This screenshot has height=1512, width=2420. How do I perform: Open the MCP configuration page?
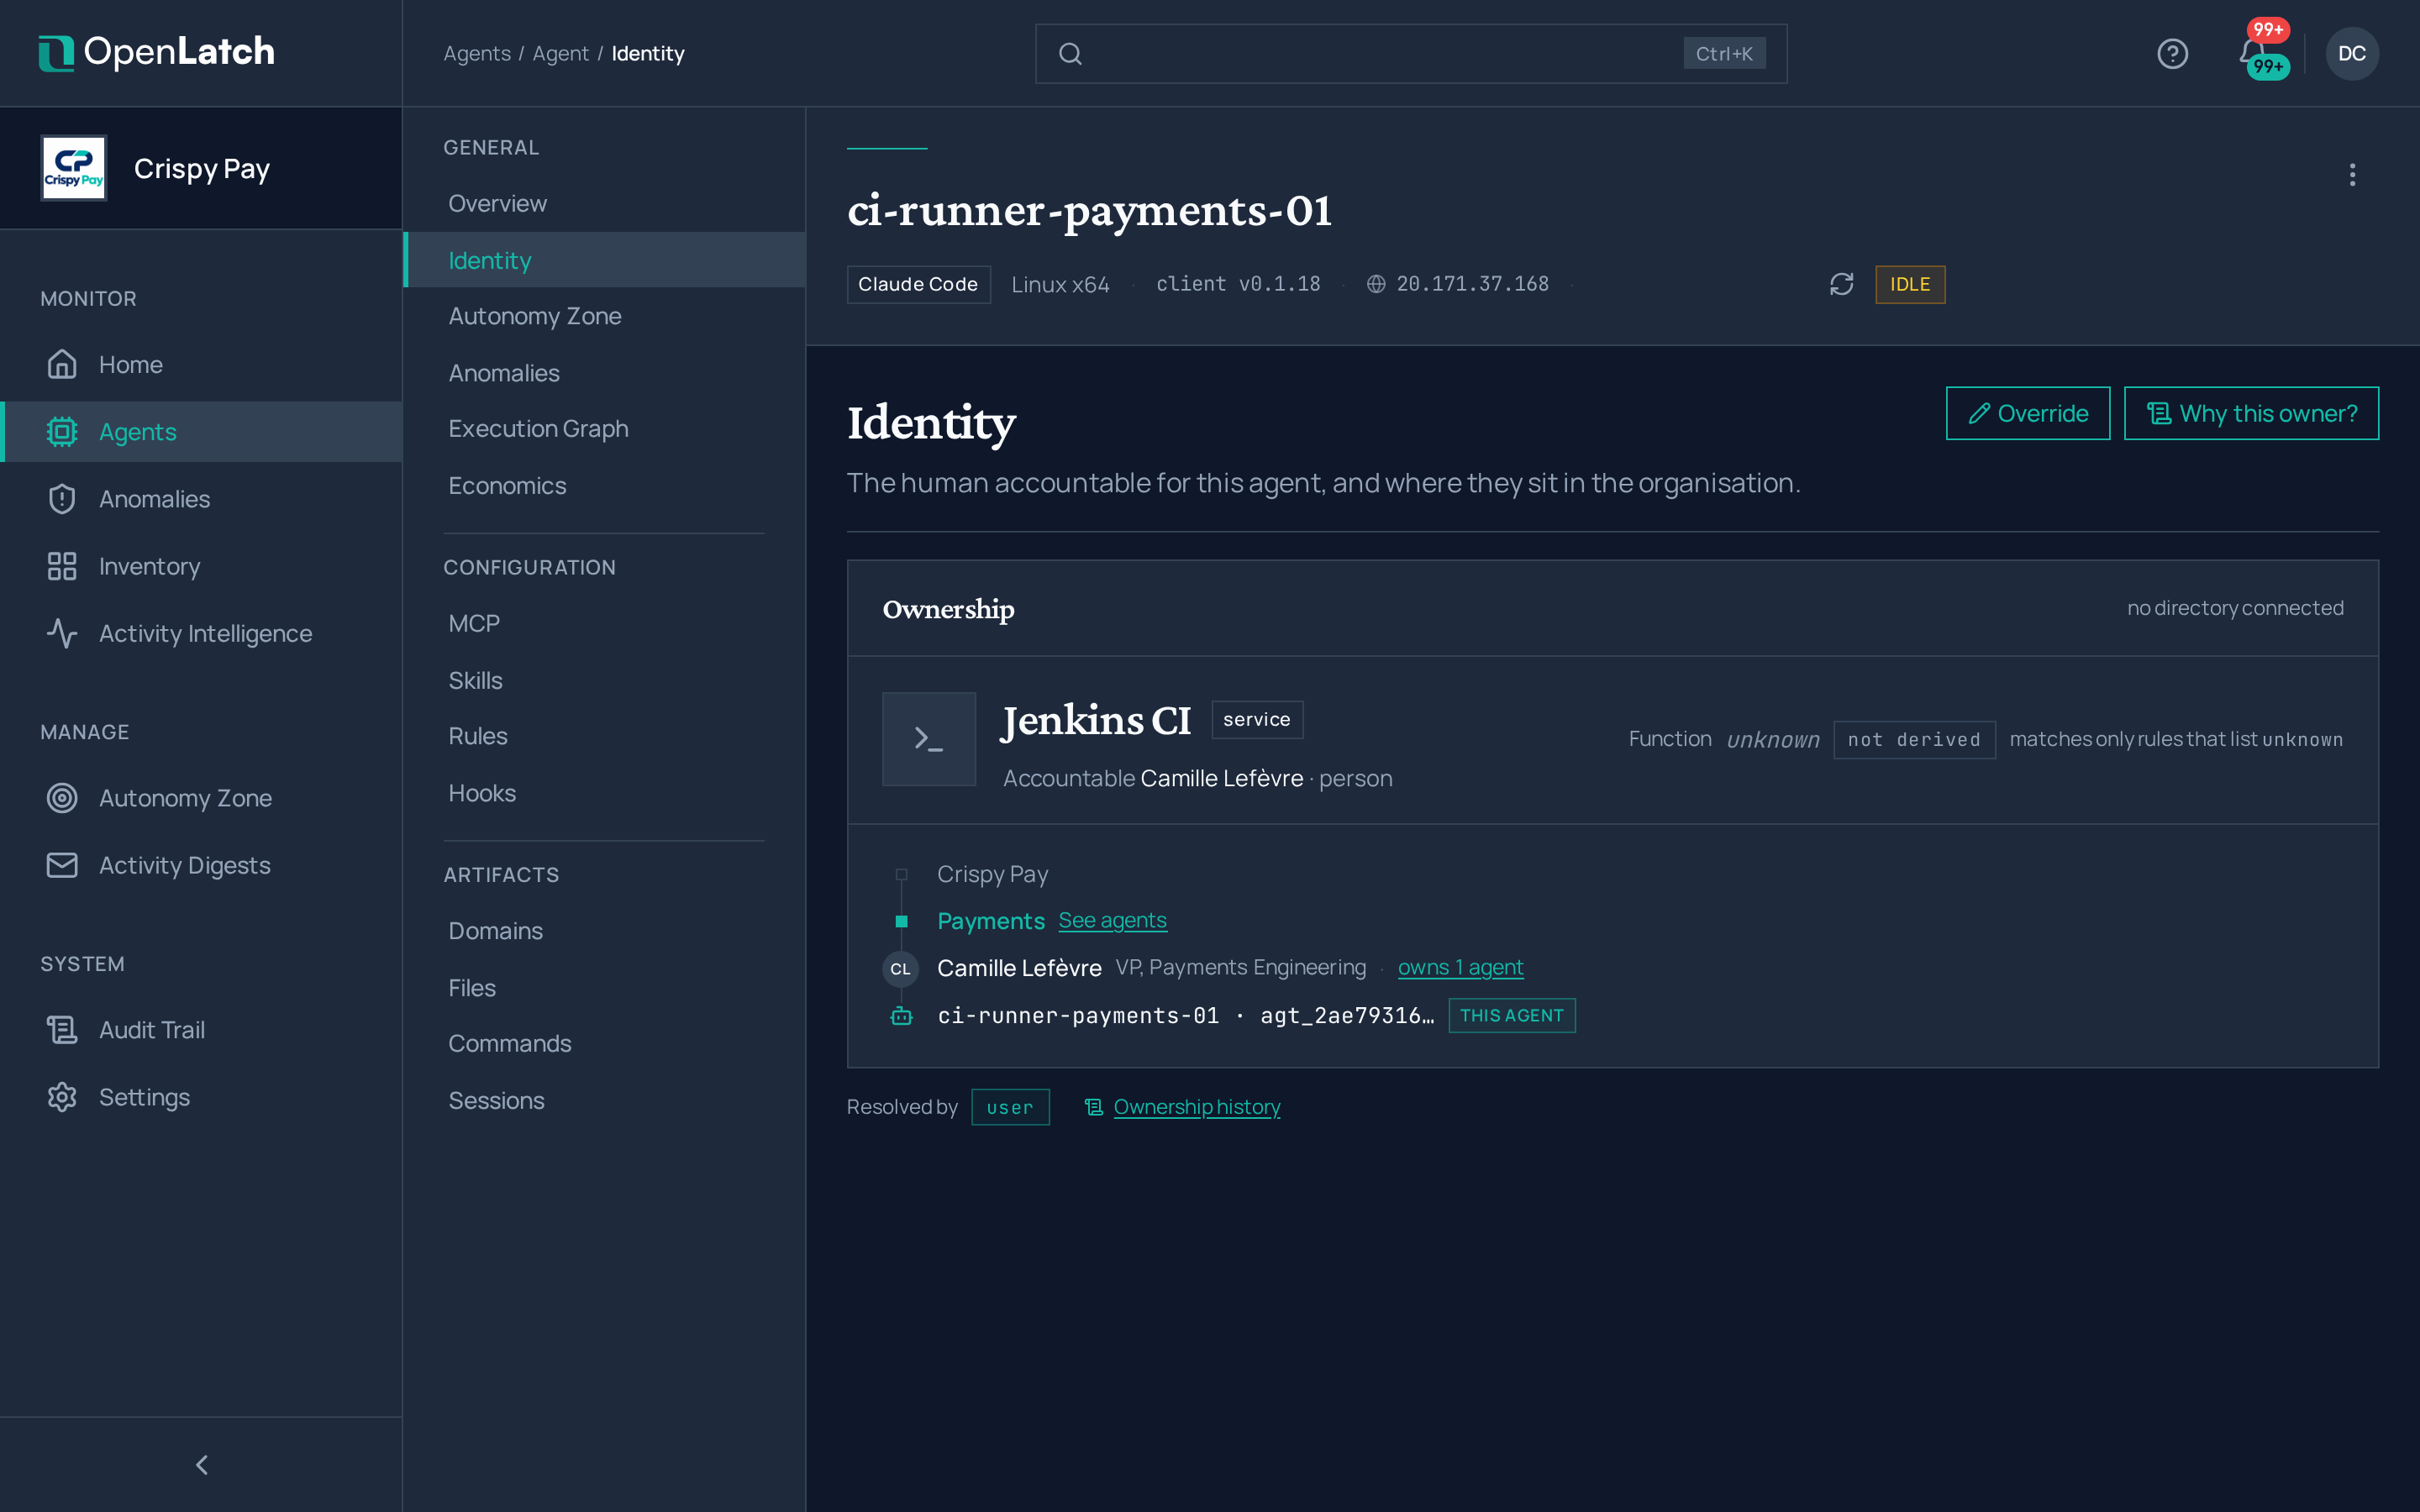604,623
